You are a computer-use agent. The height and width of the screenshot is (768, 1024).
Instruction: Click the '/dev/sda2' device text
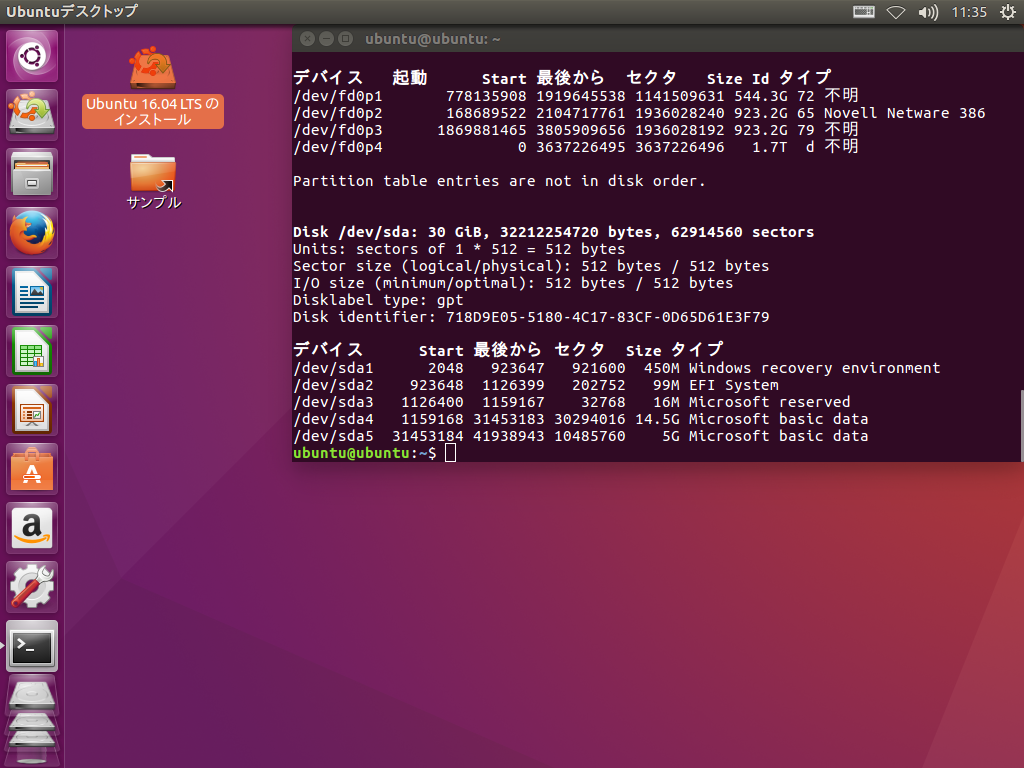point(333,385)
